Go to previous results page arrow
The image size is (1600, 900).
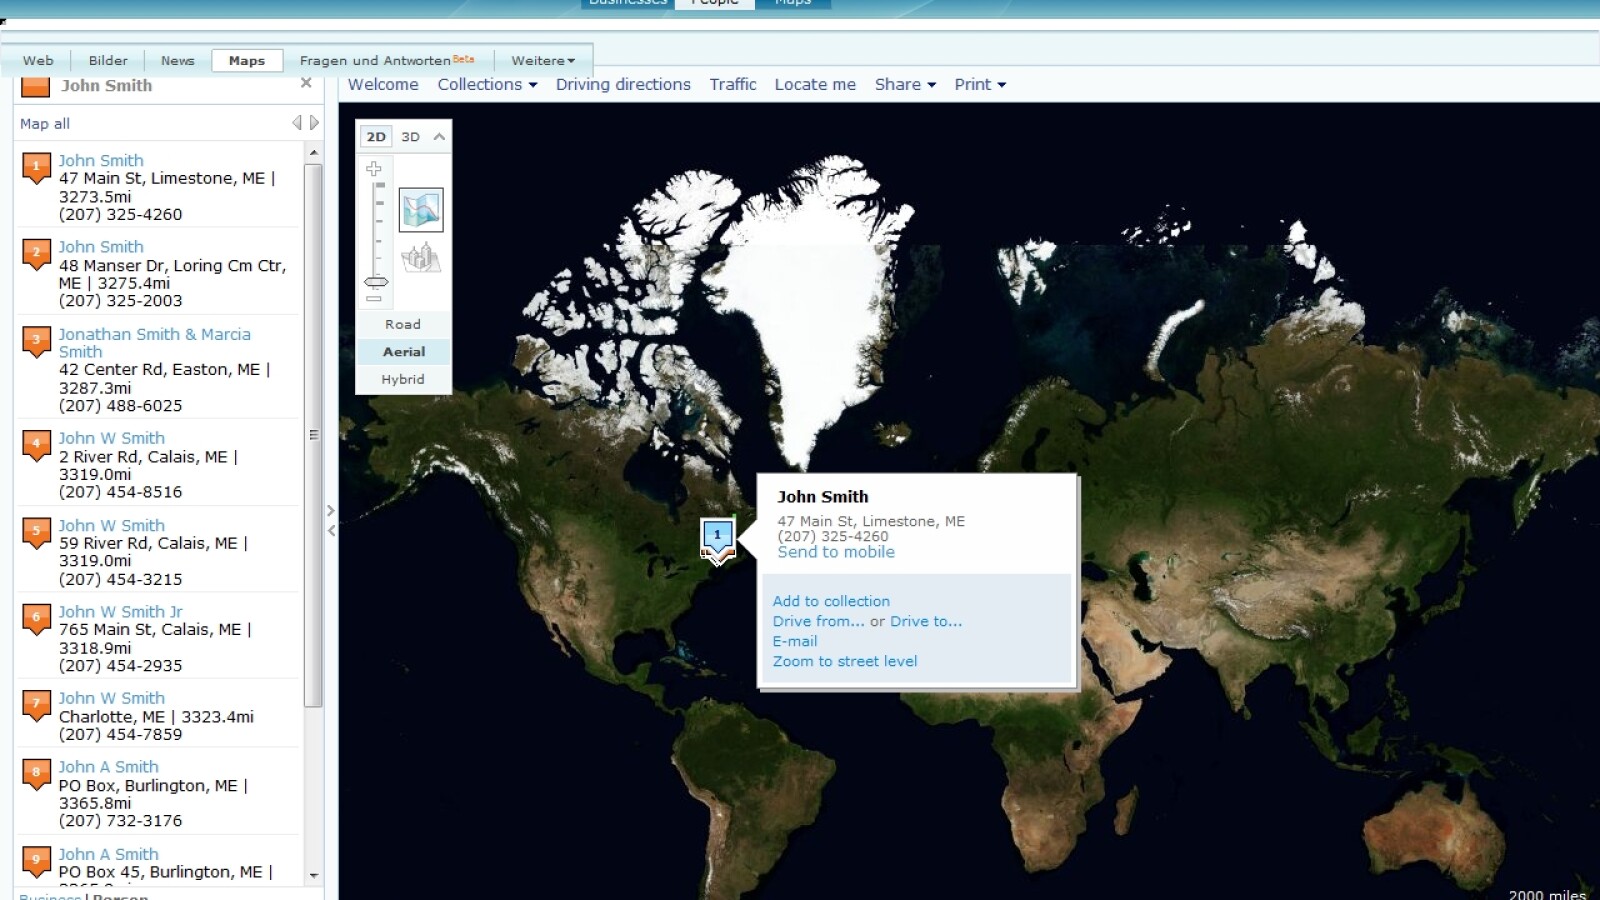[296, 123]
